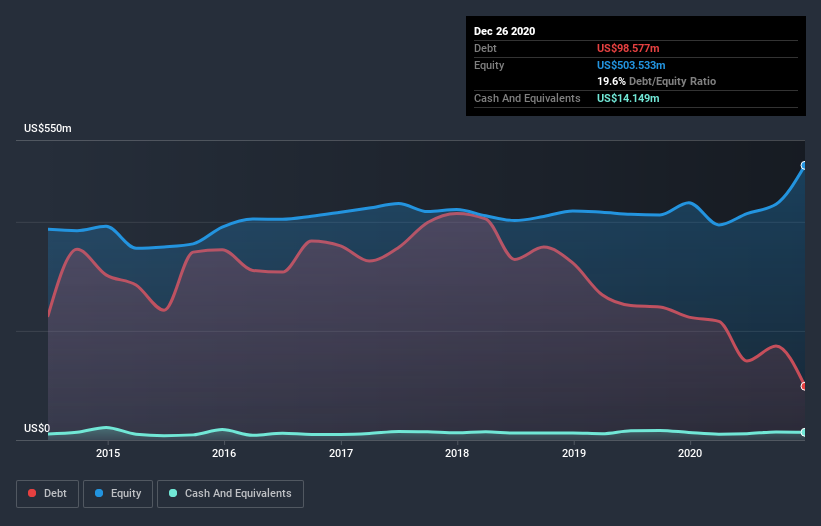
Task: Click the 2019 x-axis label
Action: (574, 453)
